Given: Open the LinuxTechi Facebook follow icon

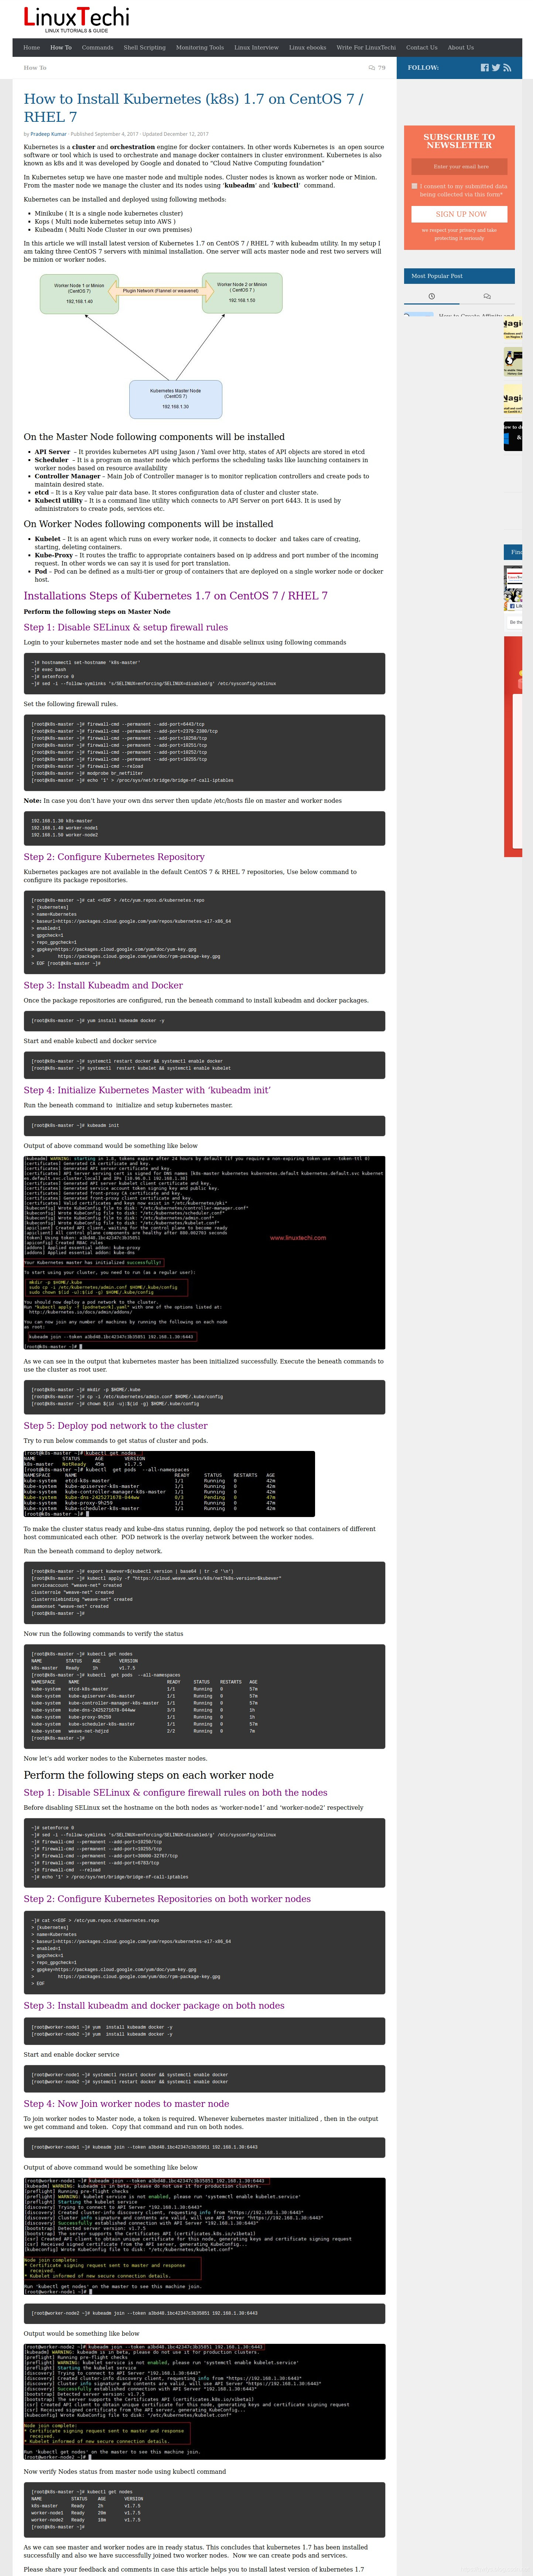Looking at the screenshot, I should (x=485, y=68).
